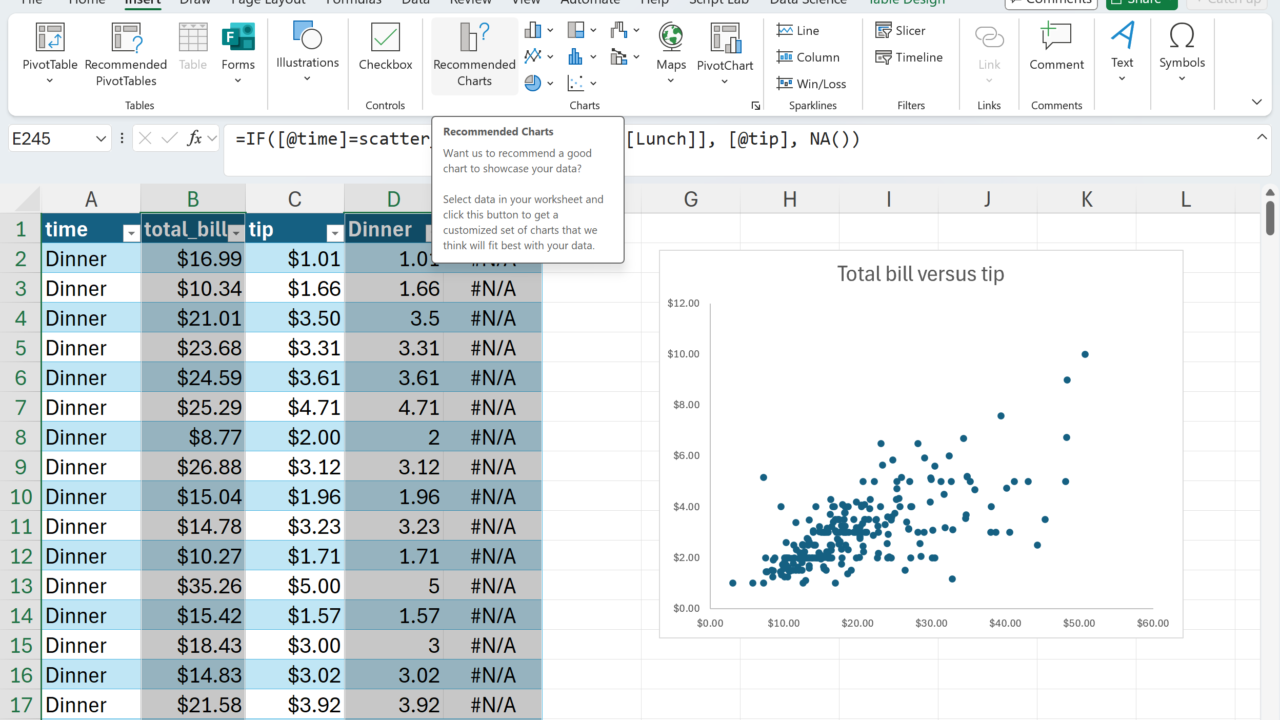1280x720 pixels.
Task: Insert a new Comment
Action: [1056, 50]
